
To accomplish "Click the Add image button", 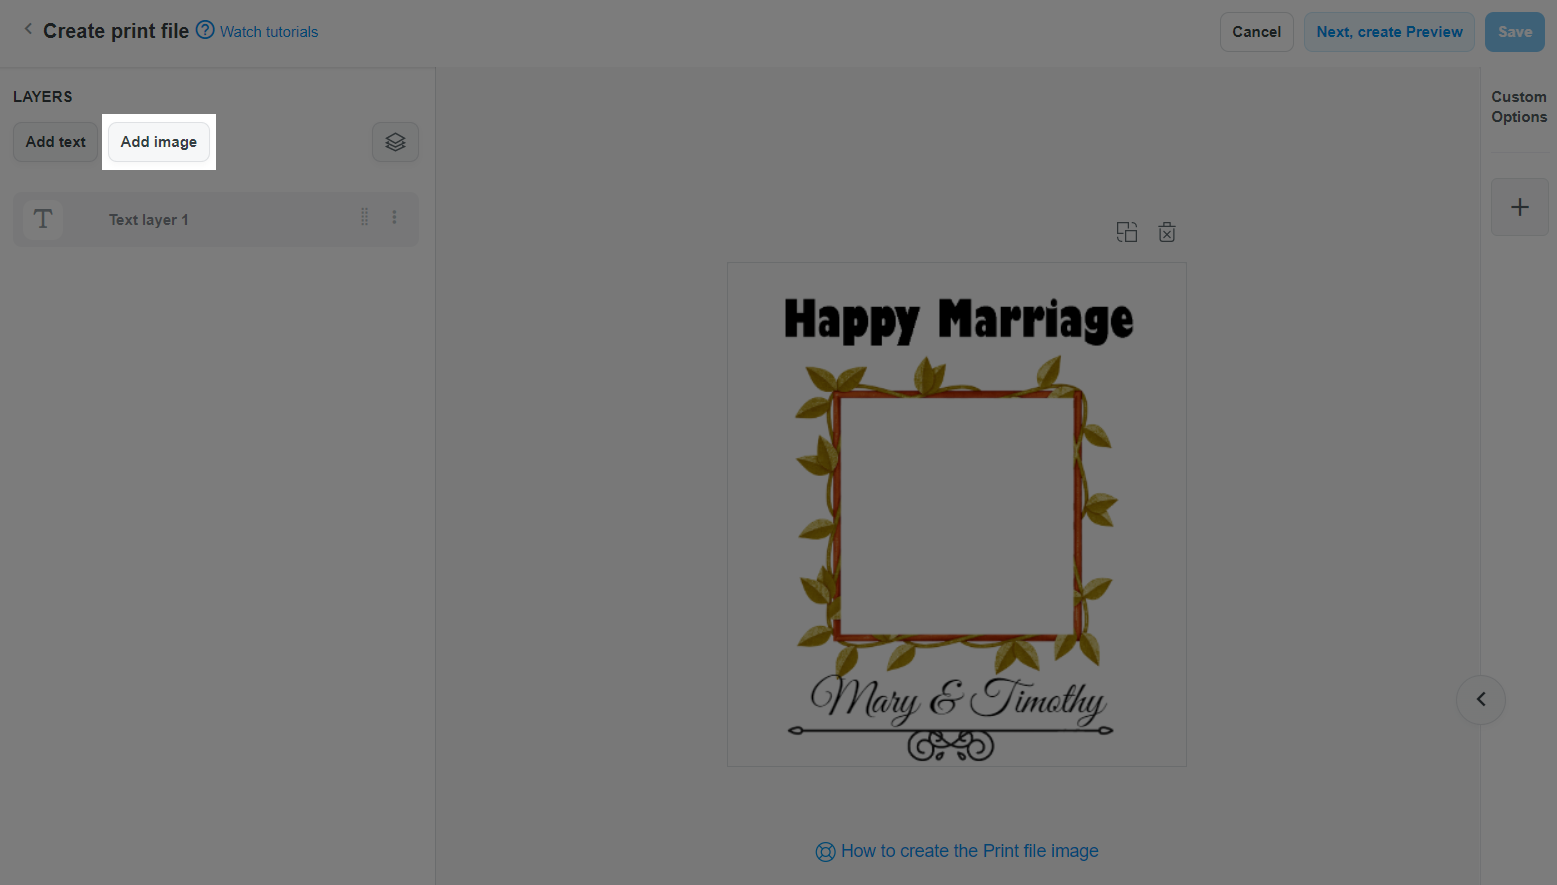I will pyautogui.click(x=159, y=142).
